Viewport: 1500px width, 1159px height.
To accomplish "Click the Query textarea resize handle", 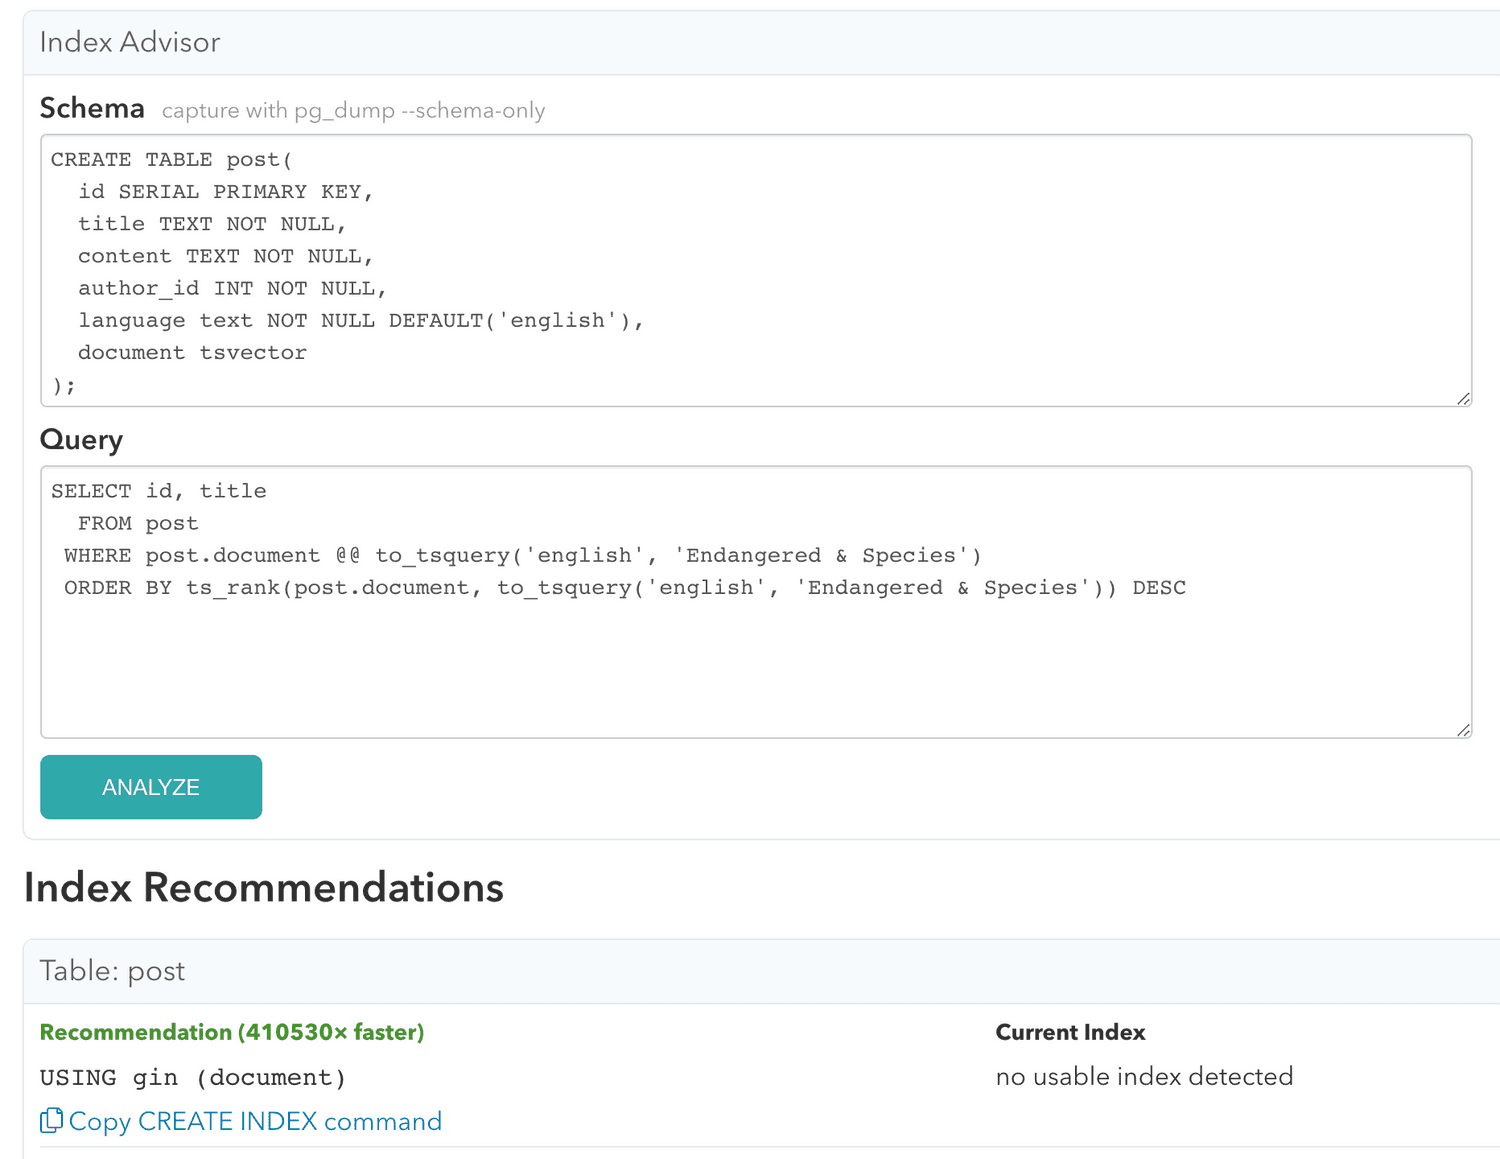I will 1463,730.
